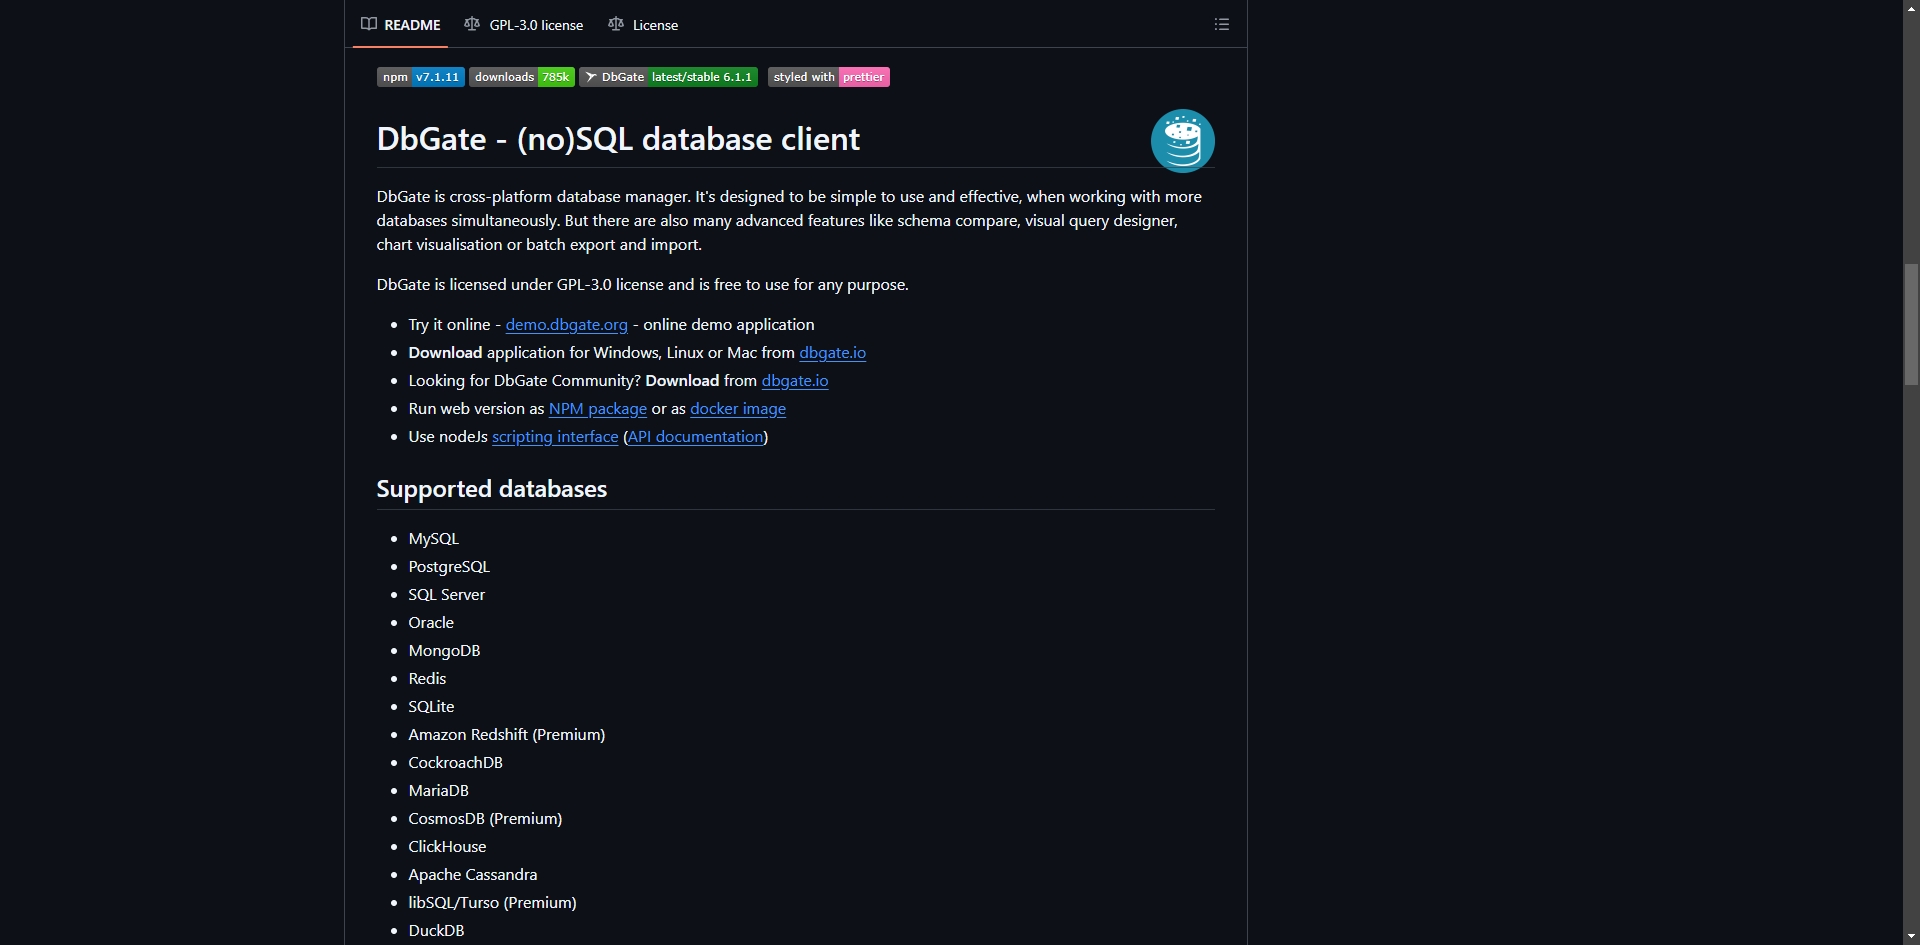Open the demo.dbgate.org link

click(567, 325)
